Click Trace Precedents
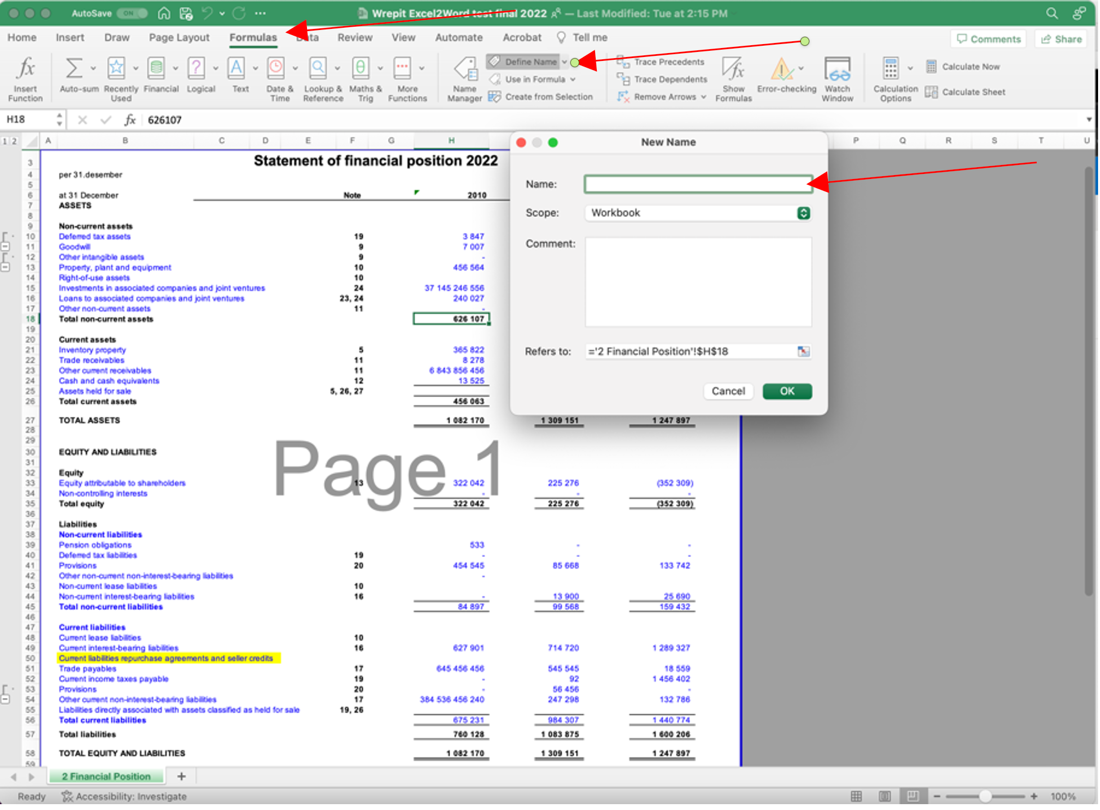 [661, 62]
